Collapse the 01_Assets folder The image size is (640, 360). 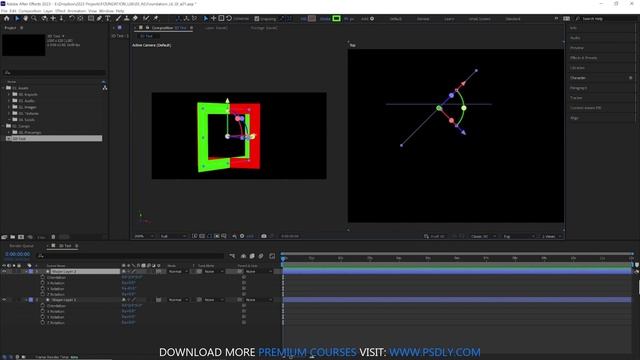coord(3,88)
